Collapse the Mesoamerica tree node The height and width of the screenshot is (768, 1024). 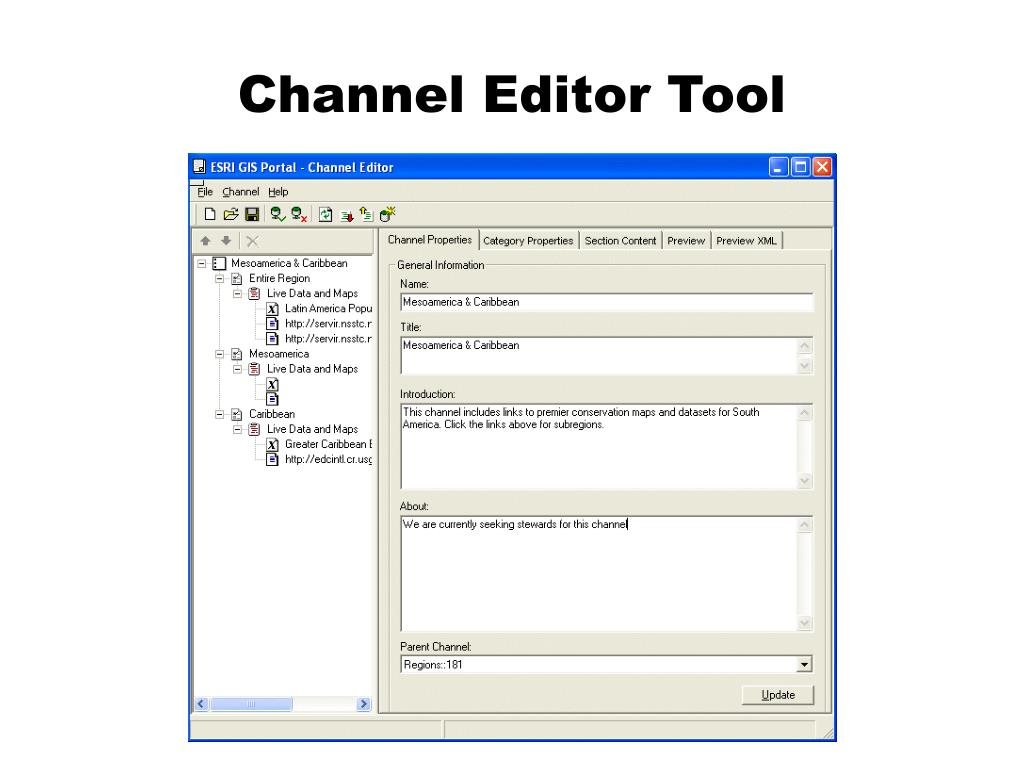tap(220, 354)
